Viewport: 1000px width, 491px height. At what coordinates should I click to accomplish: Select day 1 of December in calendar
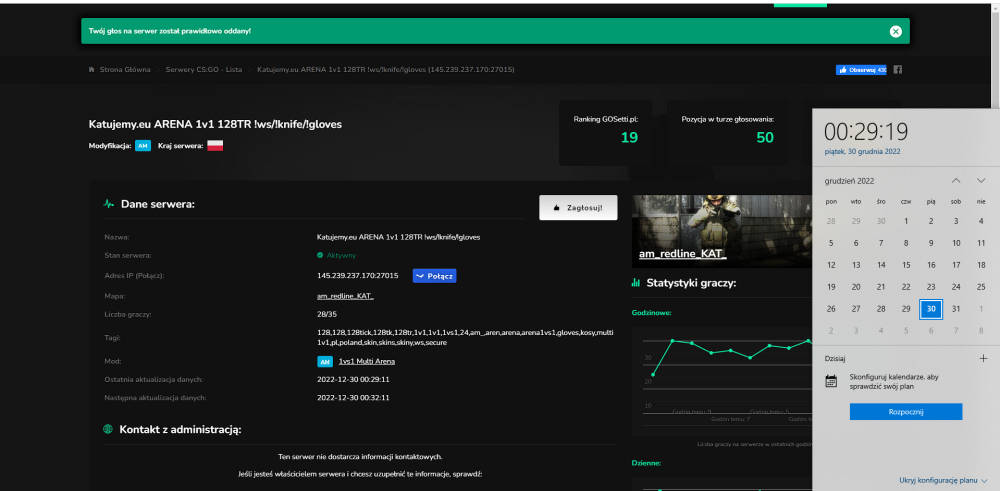pyautogui.click(x=906, y=221)
